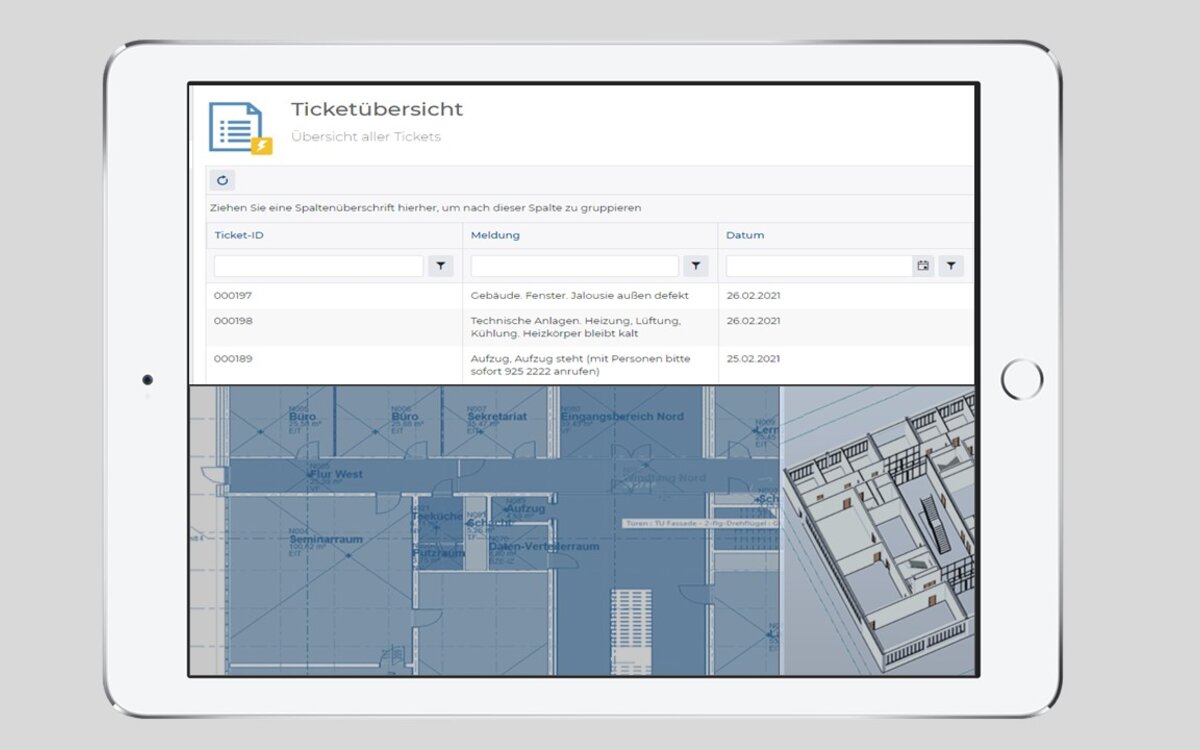1200x750 pixels.
Task: Select Teeküche room on the floor plan
Action: click(x=438, y=516)
